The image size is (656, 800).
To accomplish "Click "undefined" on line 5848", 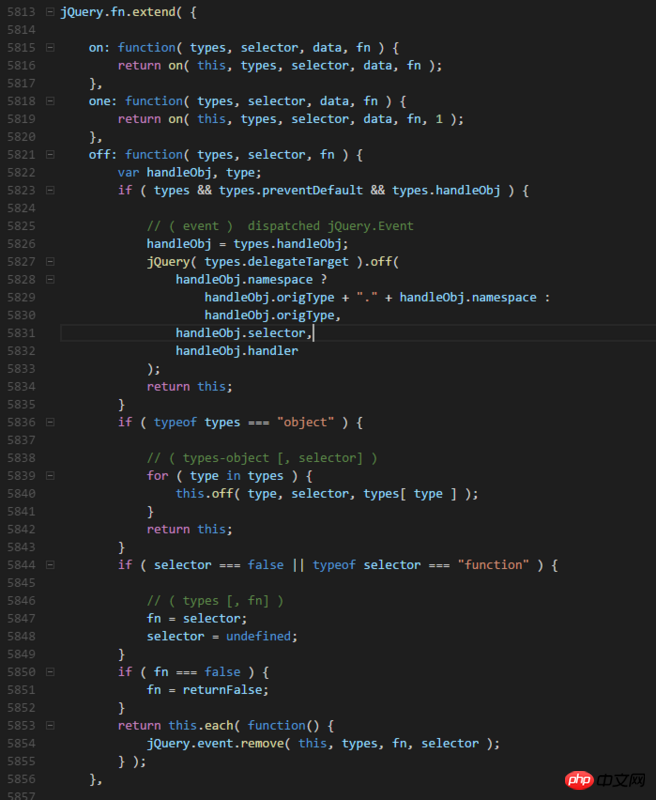I will click(x=259, y=636).
